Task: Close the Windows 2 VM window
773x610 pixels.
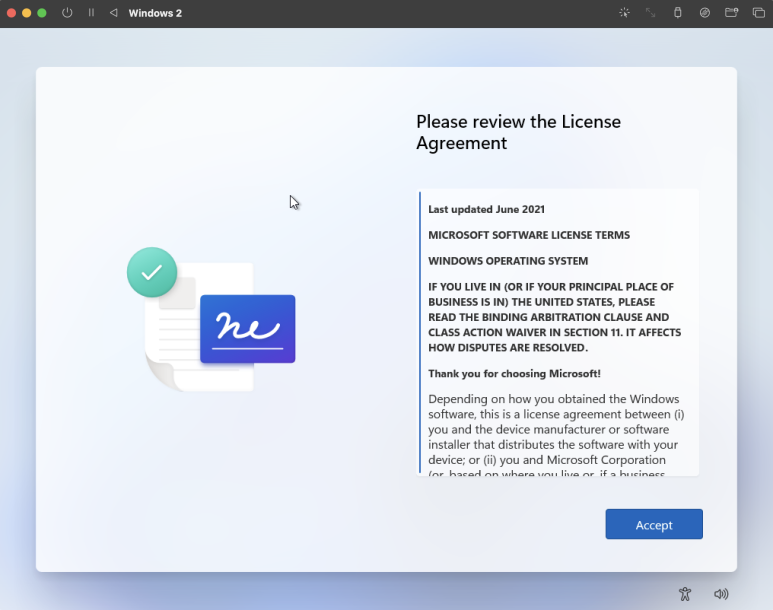Action: (11, 13)
